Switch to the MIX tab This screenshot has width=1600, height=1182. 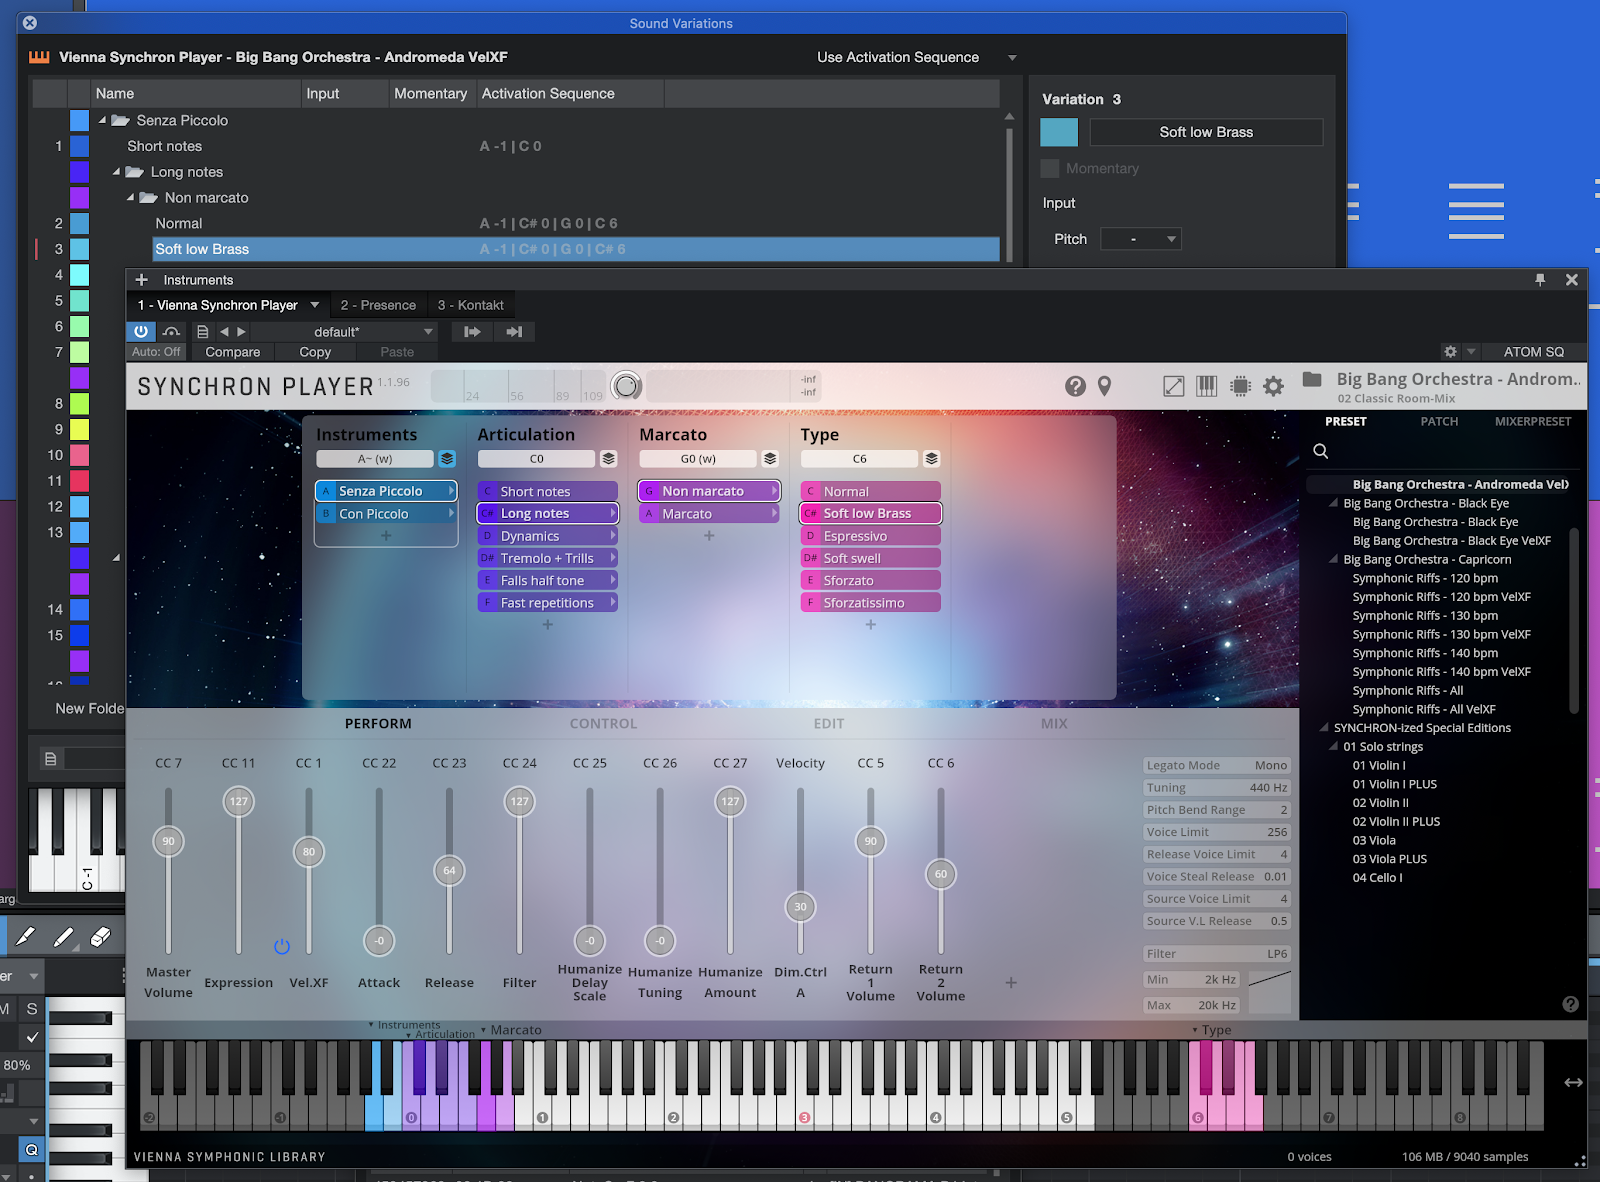(x=1054, y=724)
